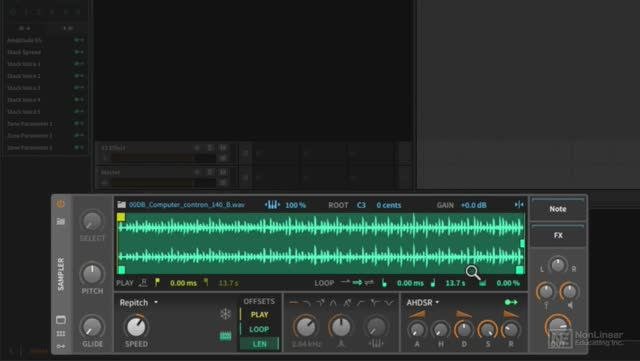Toggle the Sampler device power button
Viewport: 640px width, 361px height.
click(x=60, y=204)
